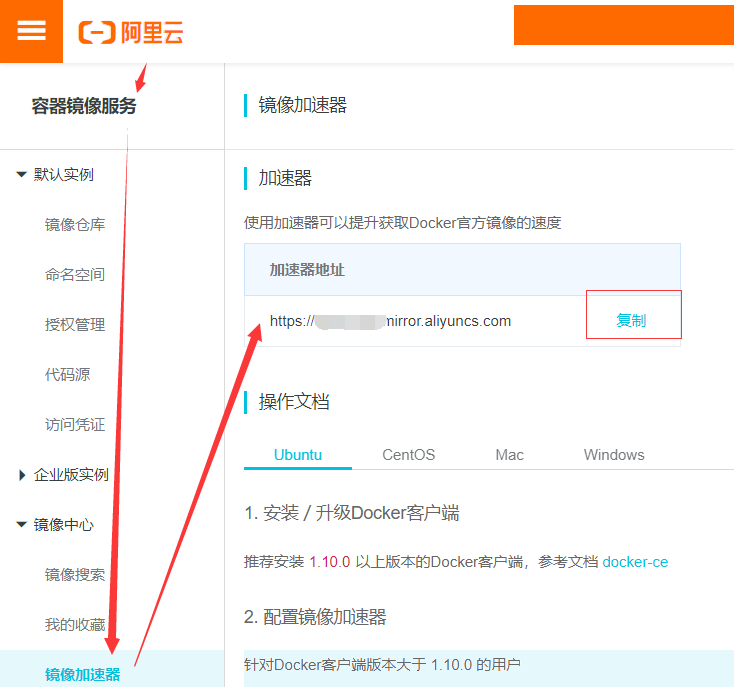Open the docker-ce documentation link
The width and height of the screenshot is (734, 687).
[635, 562]
